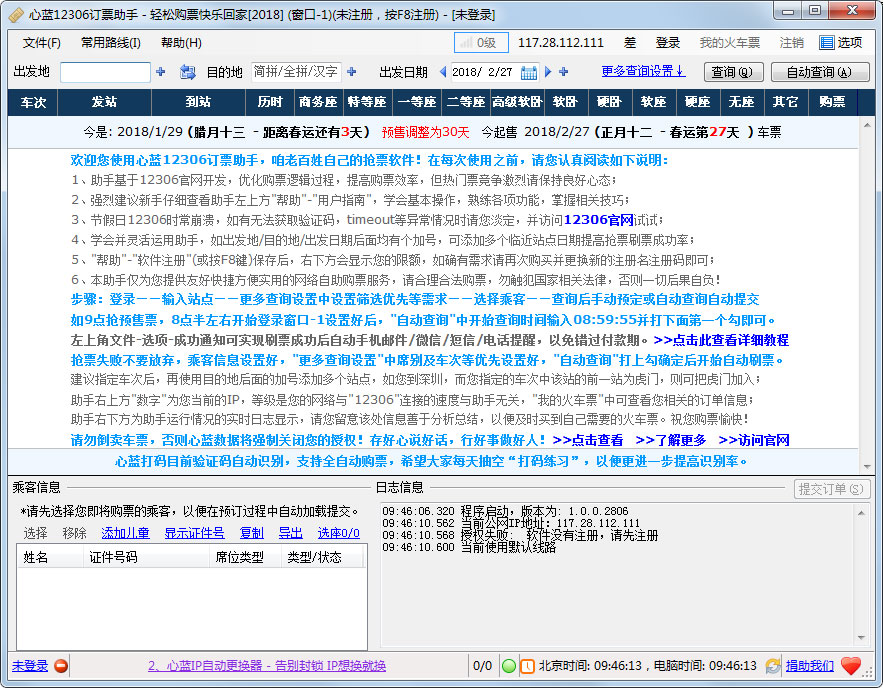
Task: Click the >>点击查看 link
Action: point(588,440)
